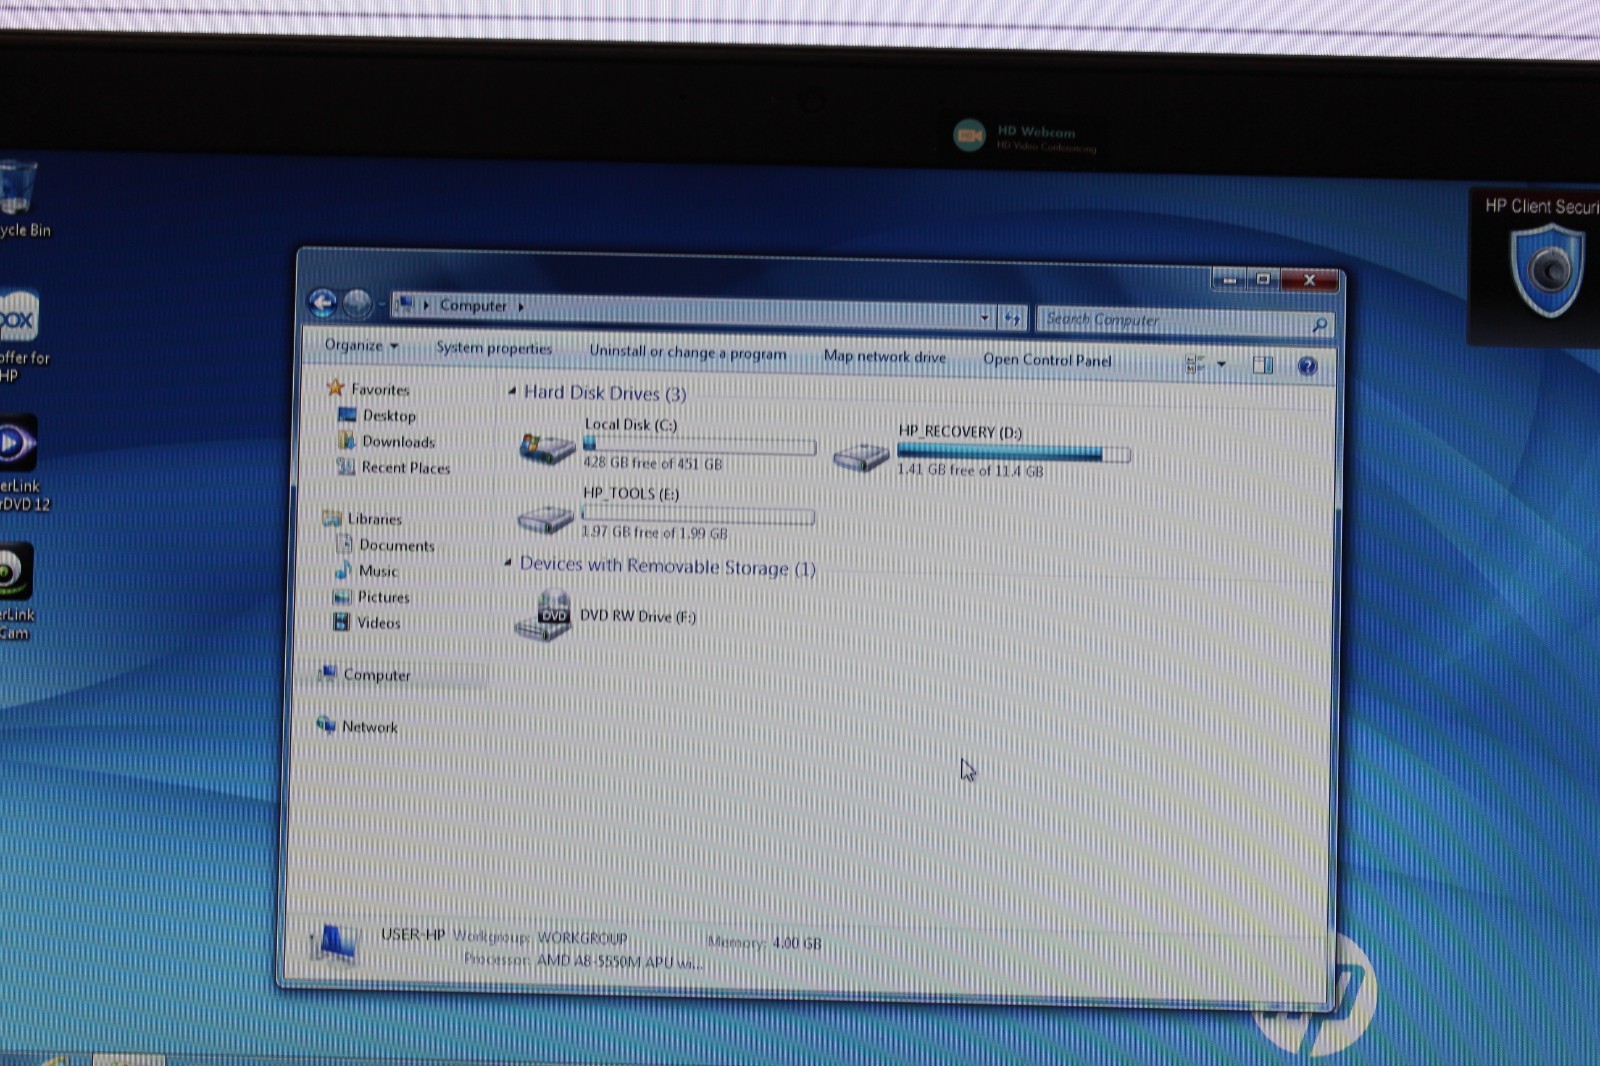This screenshot has width=1600, height=1066.
Task: Select the Downloads label in Favorites
Action: point(398,441)
